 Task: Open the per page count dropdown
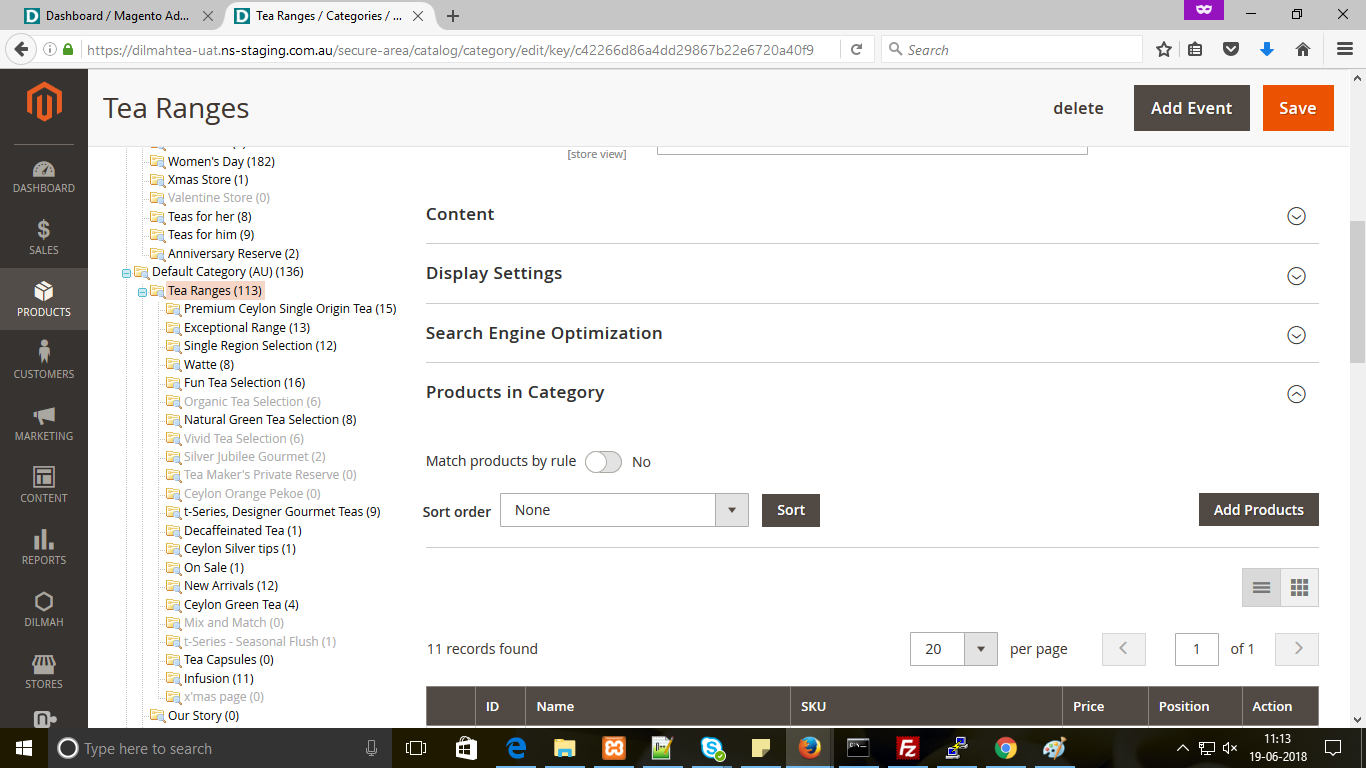pyautogui.click(x=980, y=648)
